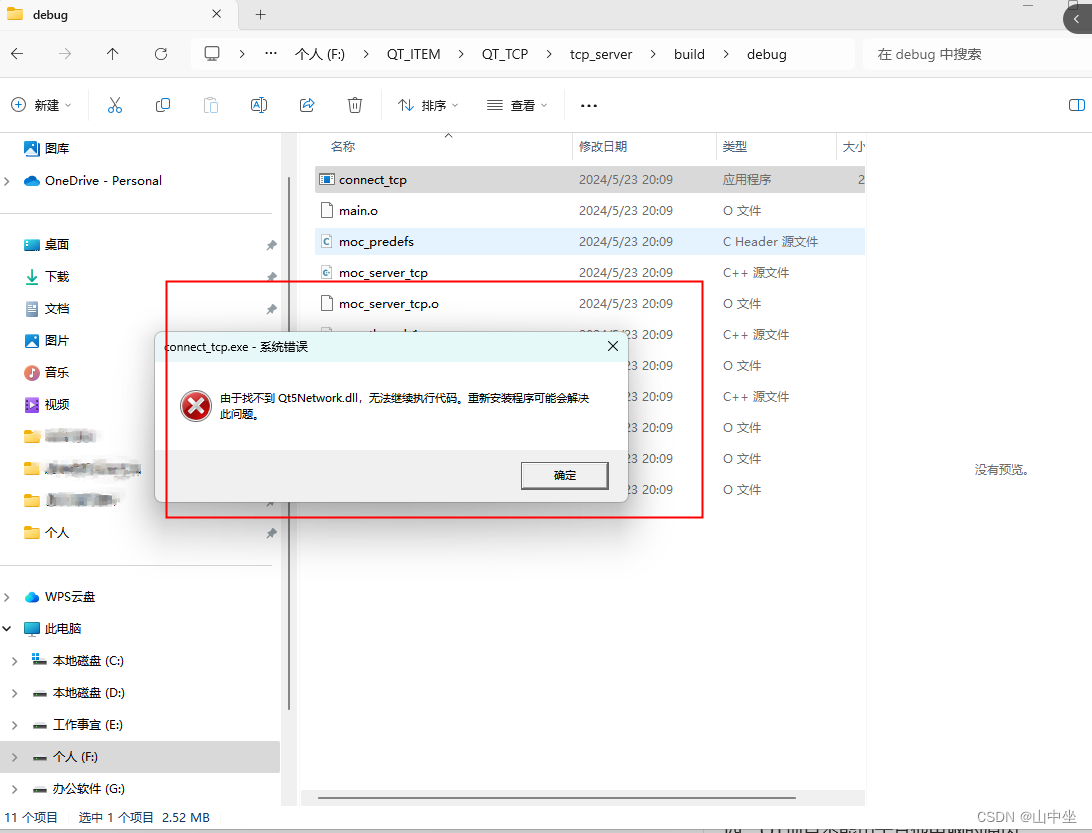
Task: Open 下载 in quick access
Action: click(x=47, y=277)
